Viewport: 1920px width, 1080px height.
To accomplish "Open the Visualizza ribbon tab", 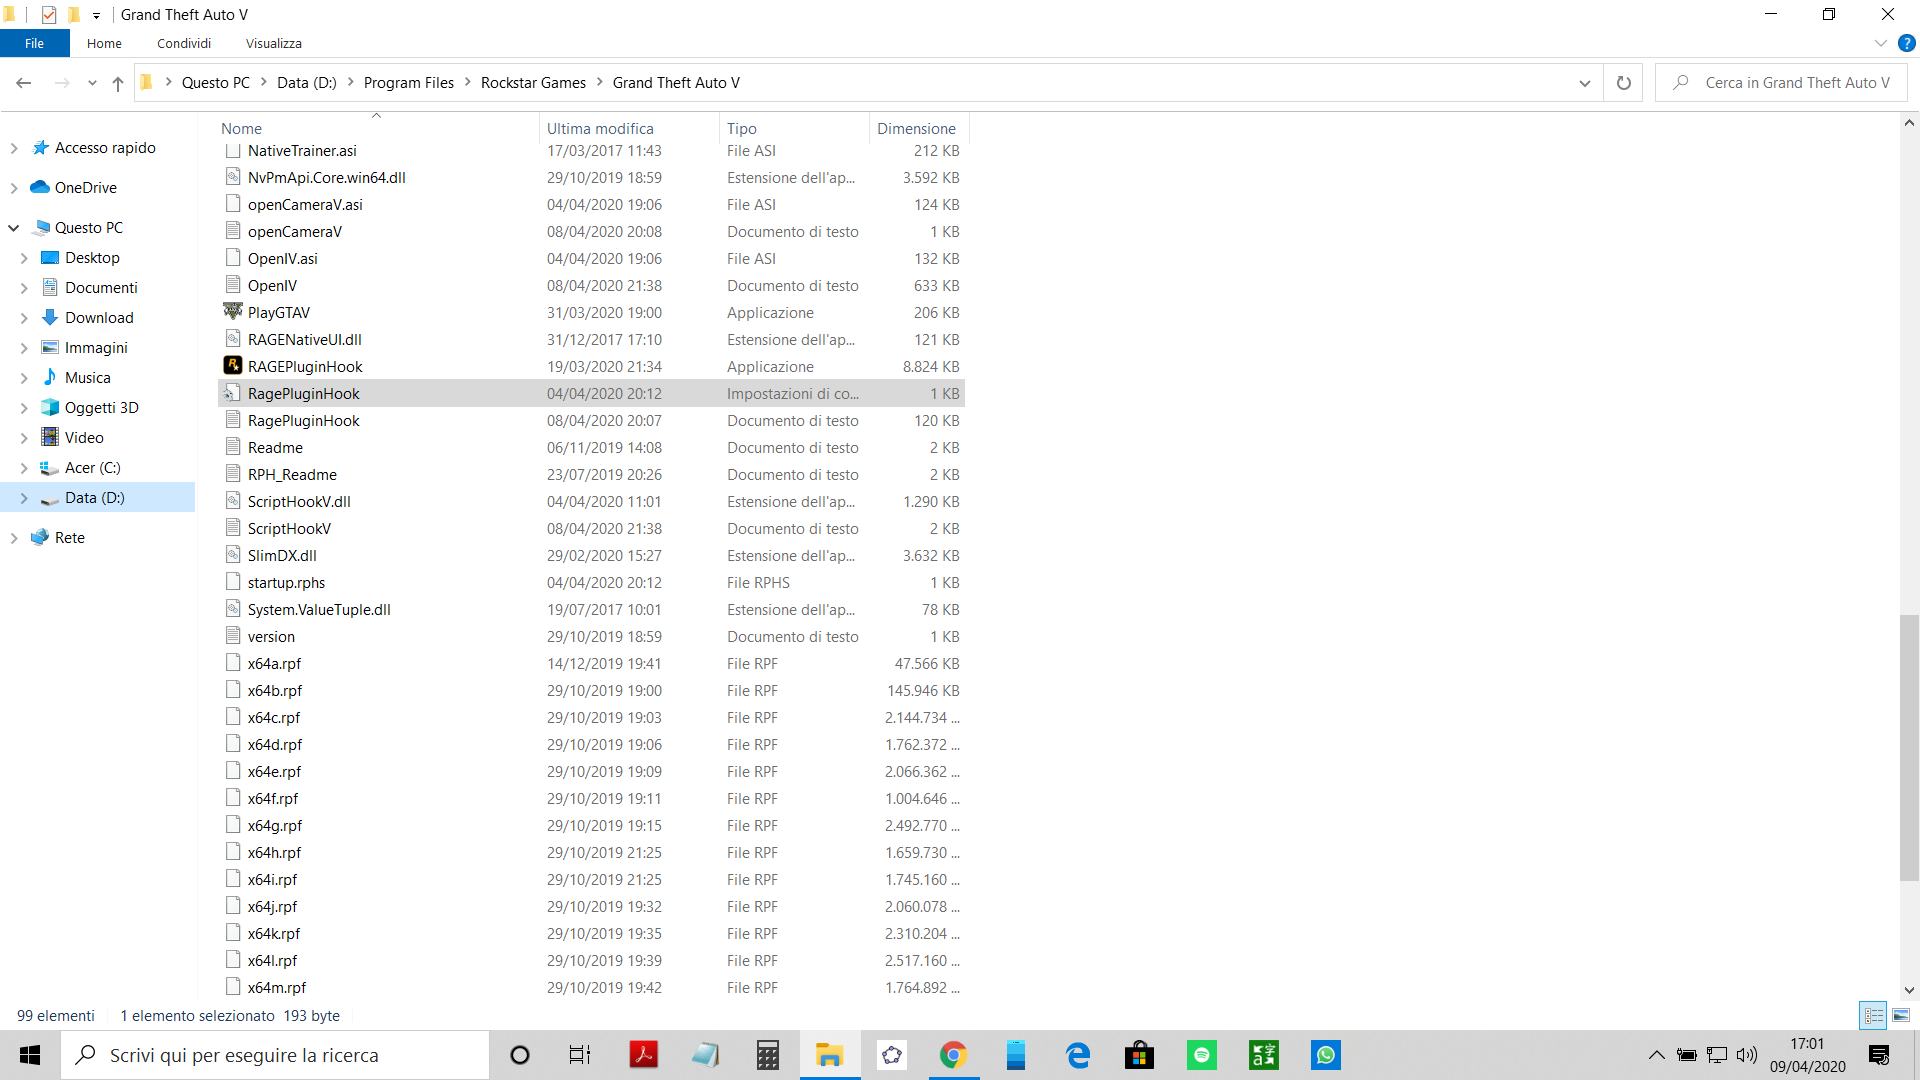I will click(x=273, y=43).
